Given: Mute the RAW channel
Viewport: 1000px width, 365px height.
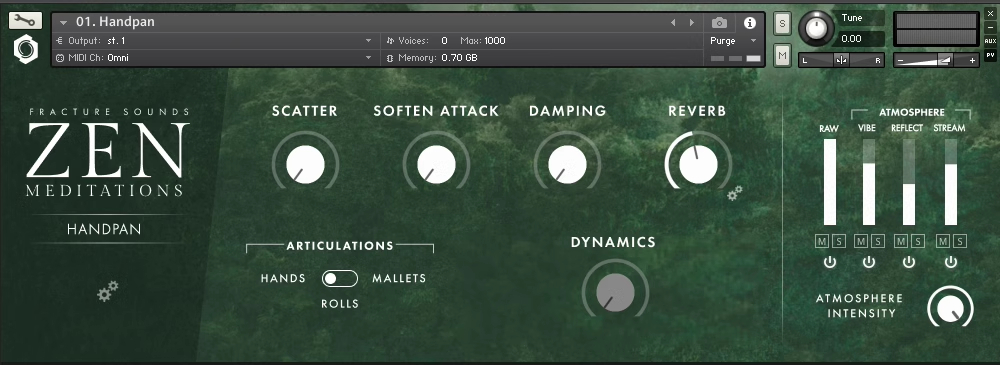Looking at the screenshot, I should 823,241.
